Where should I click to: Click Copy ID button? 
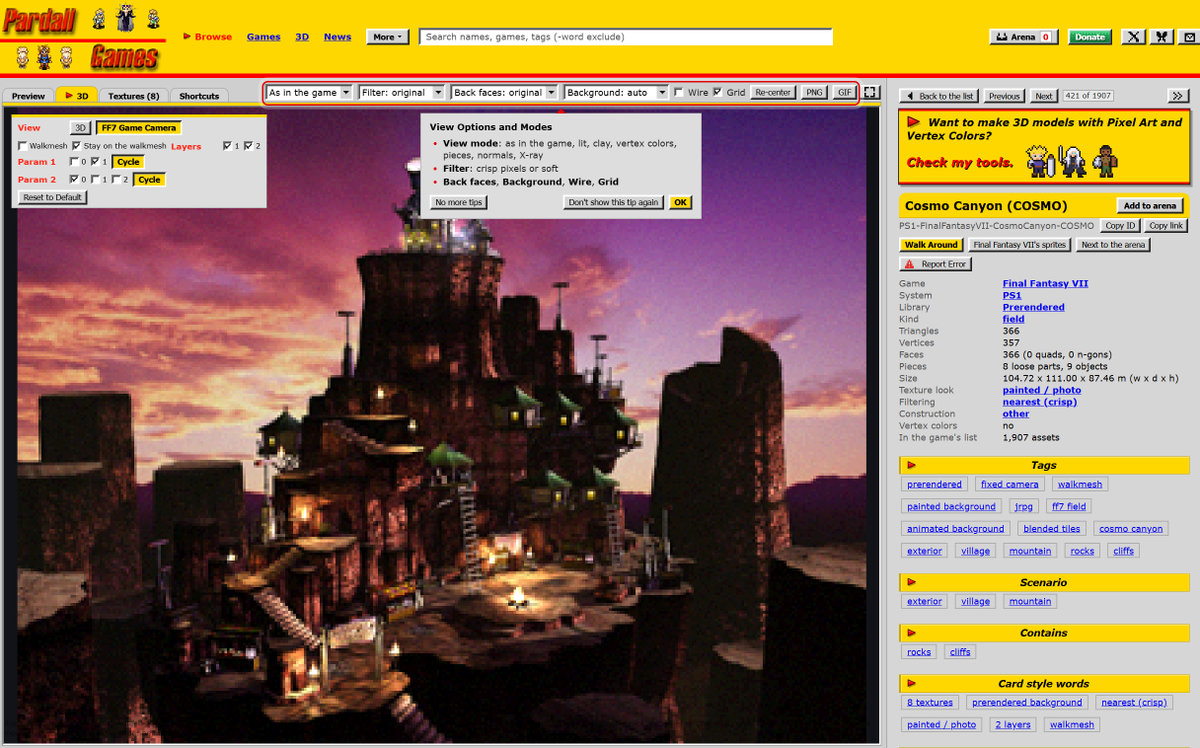pyautogui.click(x=1120, y=226)
